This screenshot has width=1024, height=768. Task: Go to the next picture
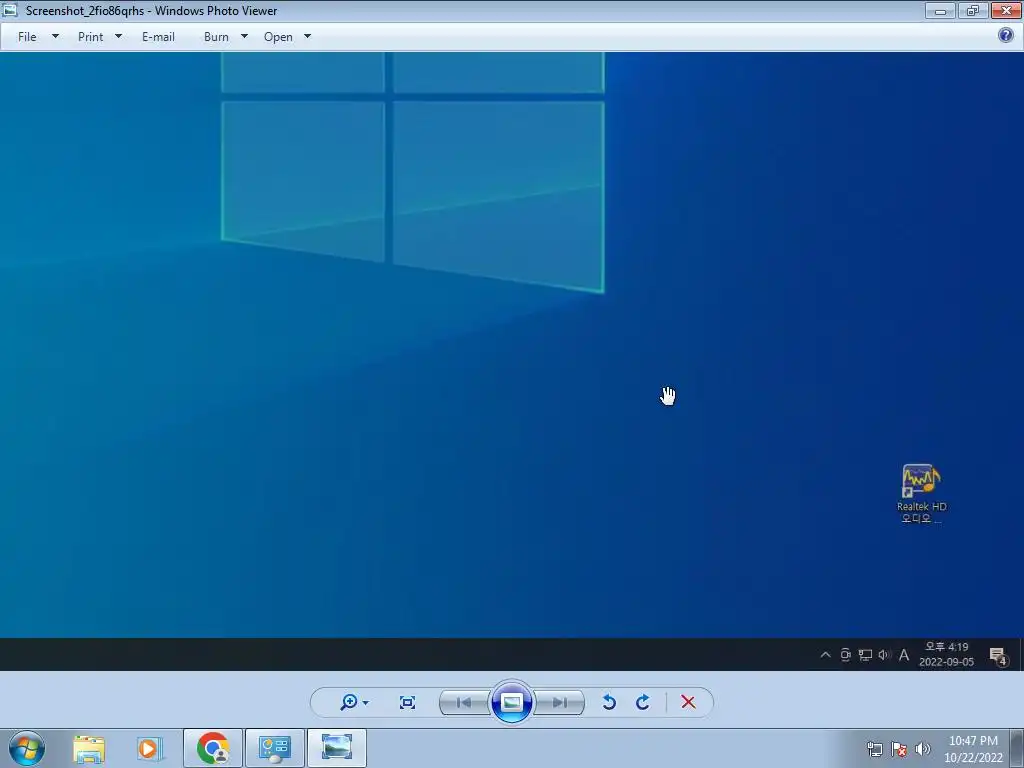coord(559,703)
